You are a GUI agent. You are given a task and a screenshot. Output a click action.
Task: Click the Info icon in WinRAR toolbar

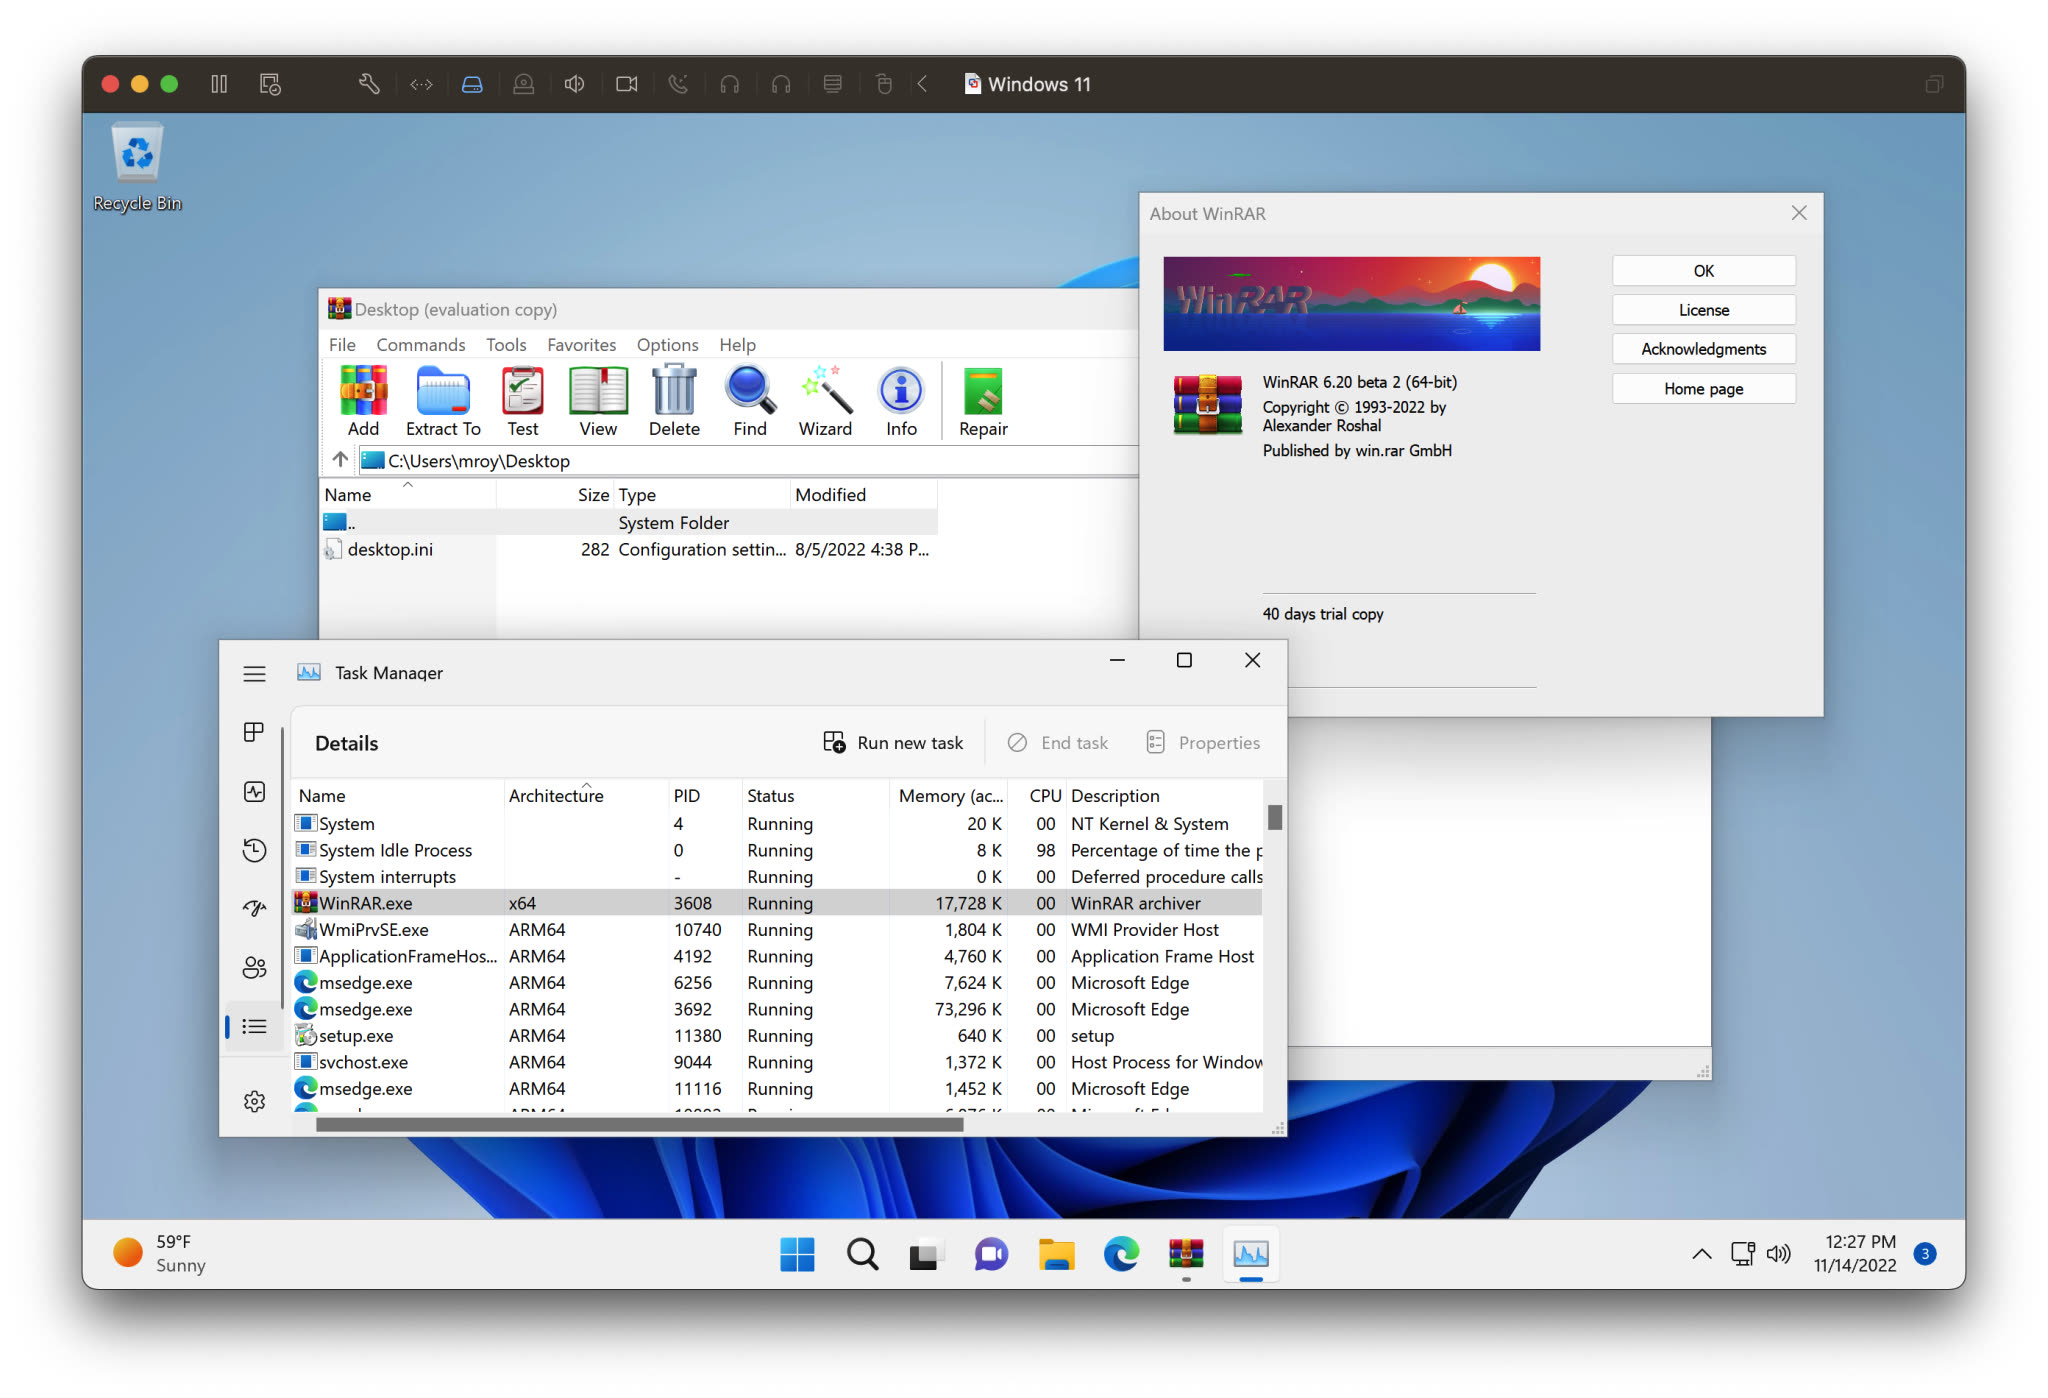tap(901, 401)
